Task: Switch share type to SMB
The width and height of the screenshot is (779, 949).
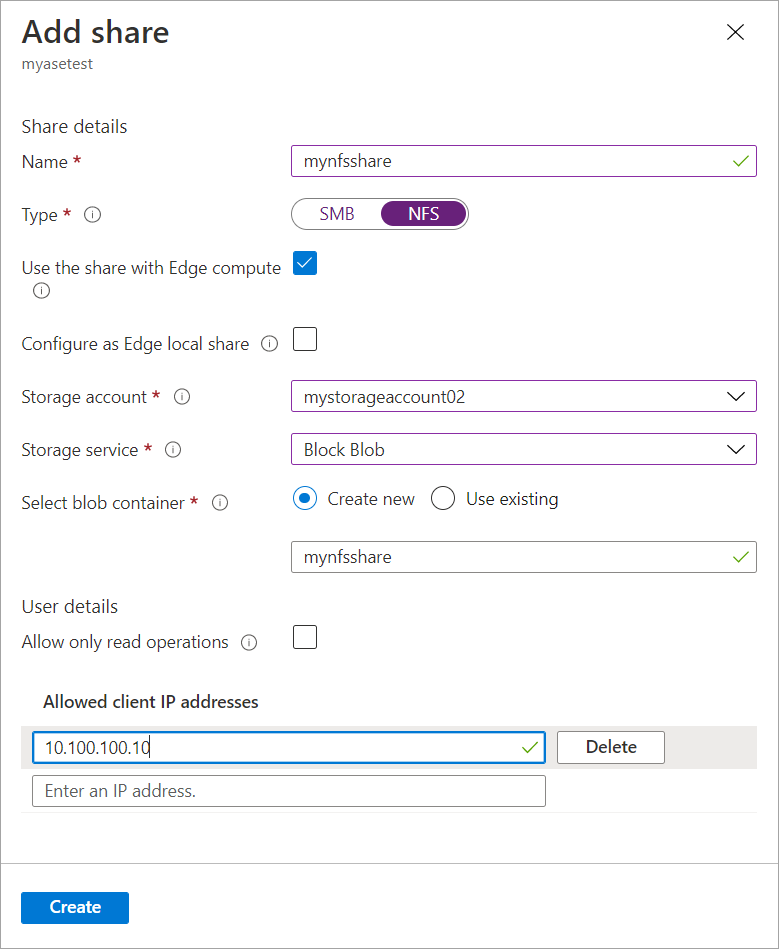Action: coord(337,214)
